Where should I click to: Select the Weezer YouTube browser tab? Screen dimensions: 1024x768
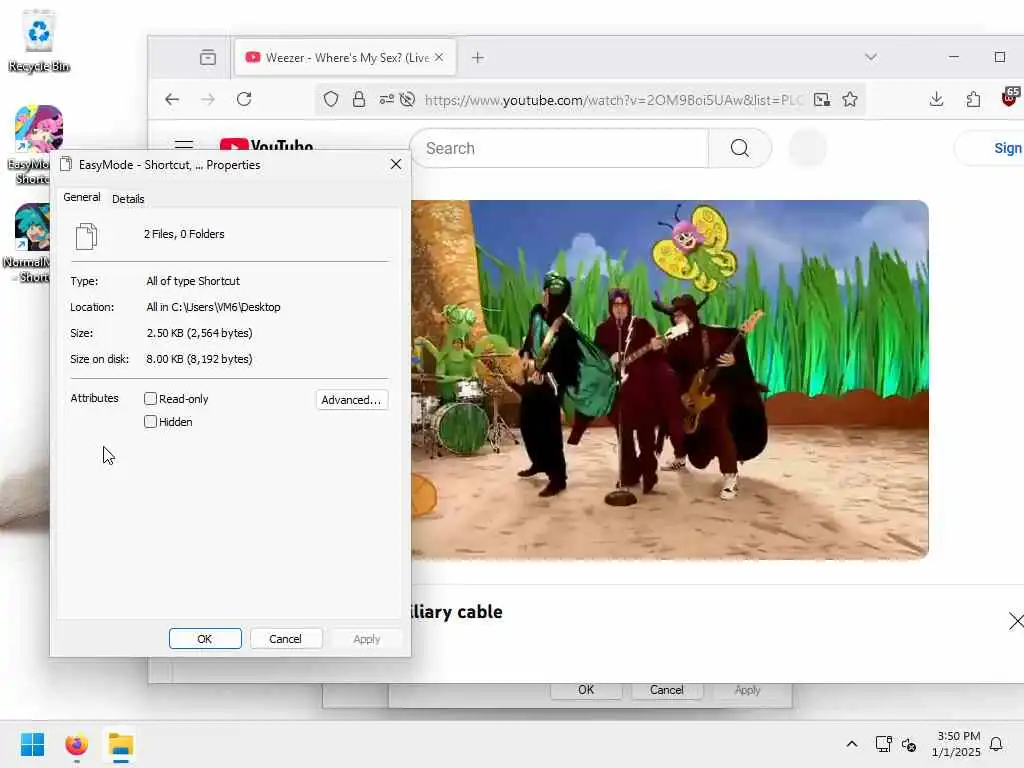[x=345, y=57]
